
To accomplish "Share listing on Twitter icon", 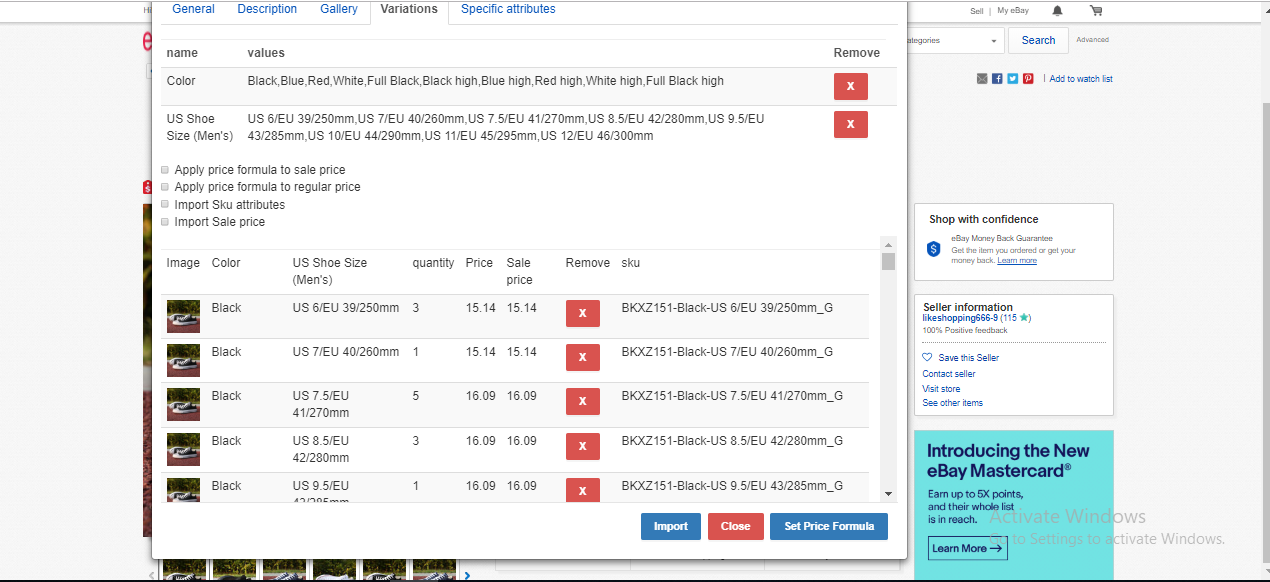I will [1012, 79].
